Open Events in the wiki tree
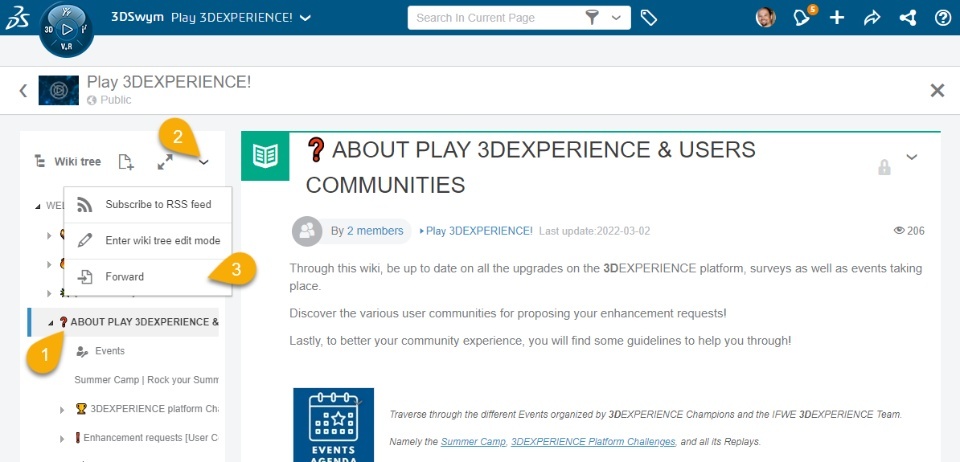Viewport: 960px width, 462px height. (110, 351)
